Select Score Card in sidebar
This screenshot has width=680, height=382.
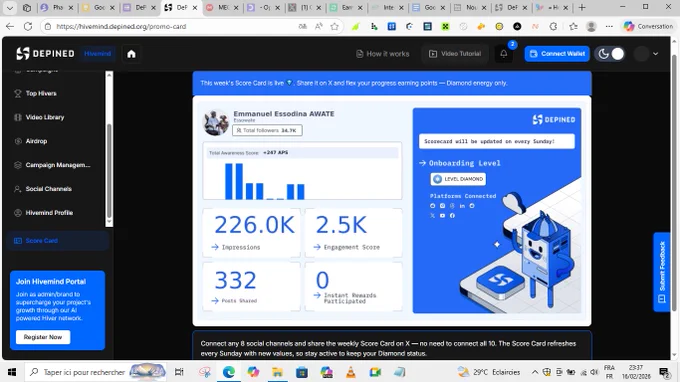click(57, 241)
